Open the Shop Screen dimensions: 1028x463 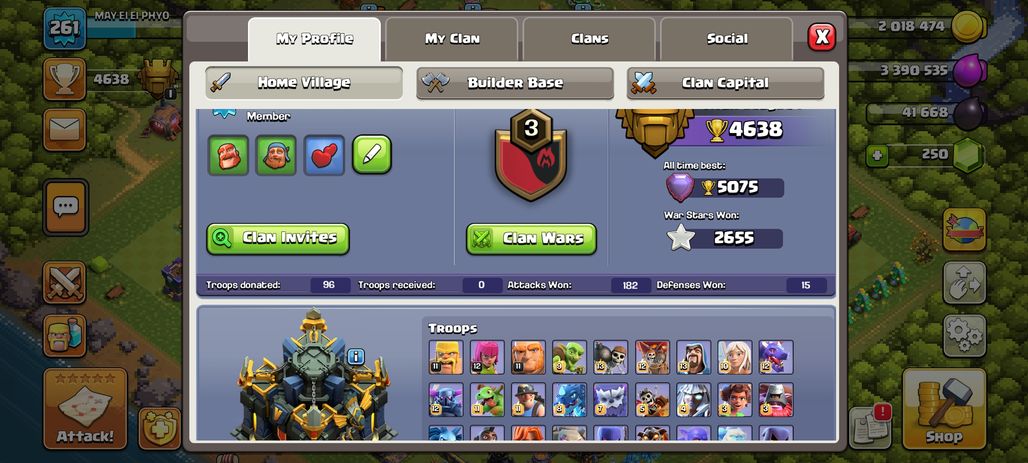click(x=944, y=409)
